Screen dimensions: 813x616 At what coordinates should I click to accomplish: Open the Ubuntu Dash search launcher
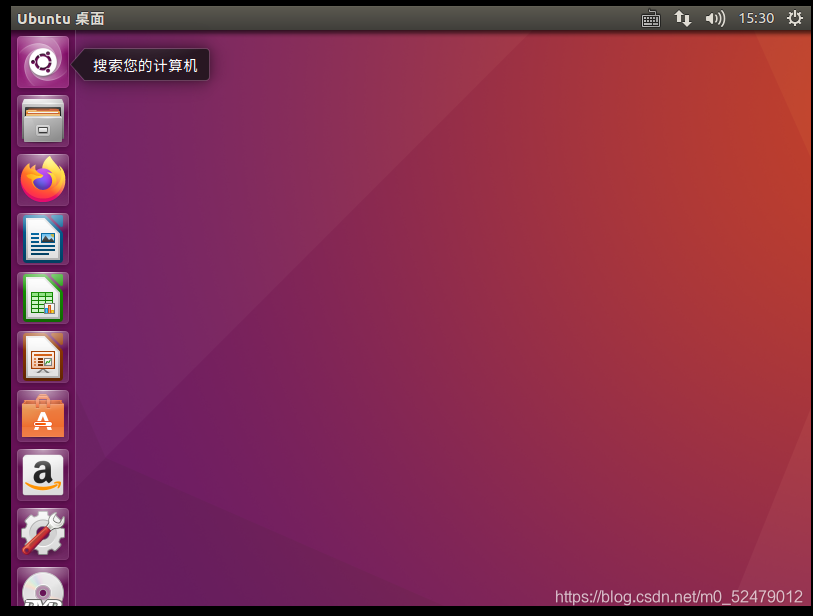[43, 62]
